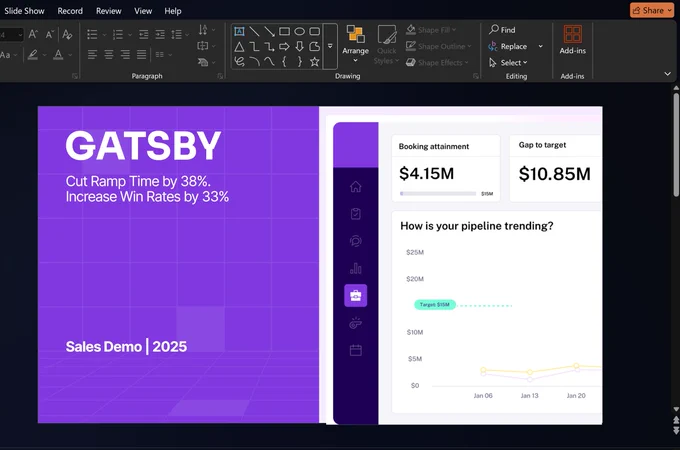This screenshot has height=450, width=680.
Task: Open the Align Text vertical options
Action: (x=206, y=46)
